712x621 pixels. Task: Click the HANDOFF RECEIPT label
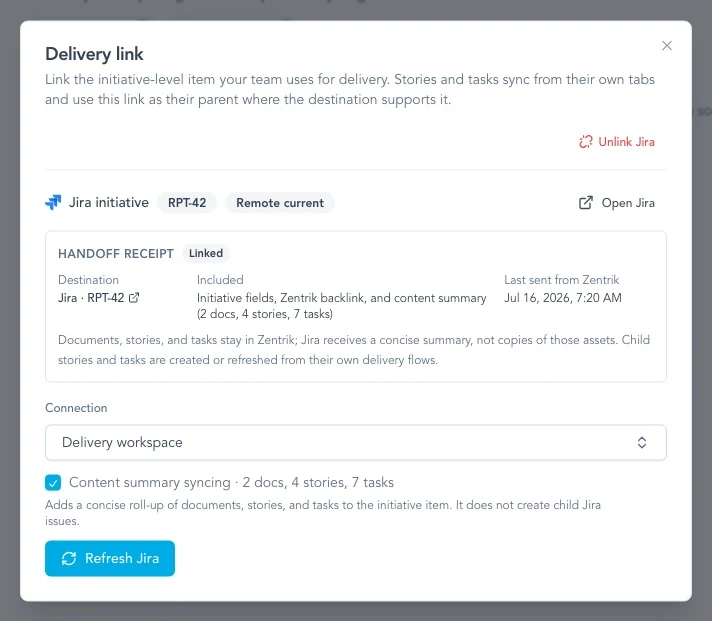pyautogui.click(x=116, y=253)
